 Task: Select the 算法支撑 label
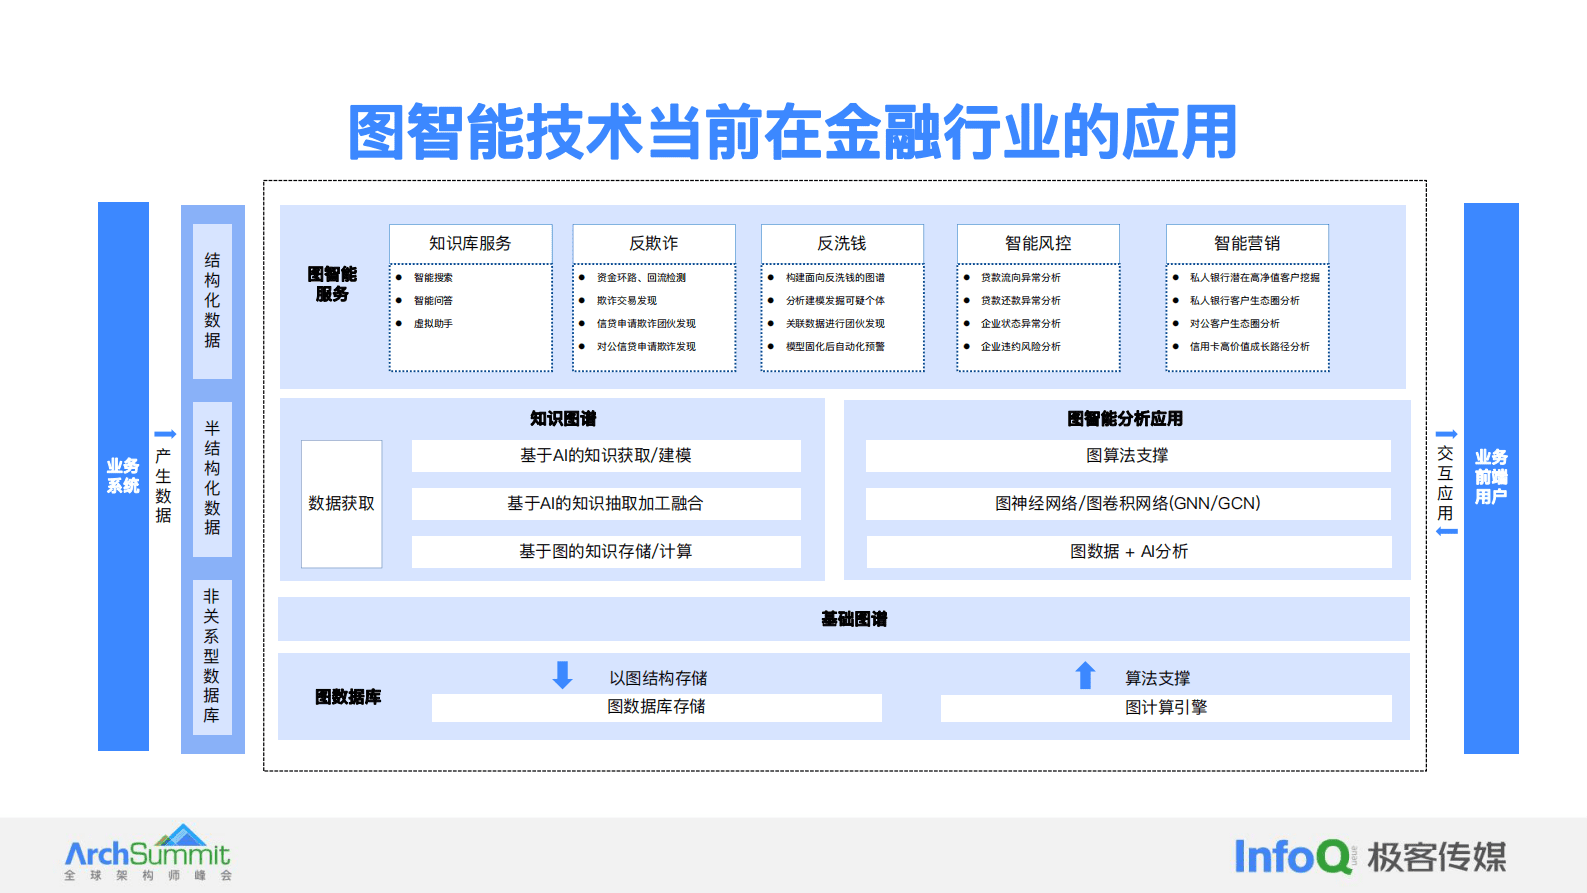(1158, 678)
